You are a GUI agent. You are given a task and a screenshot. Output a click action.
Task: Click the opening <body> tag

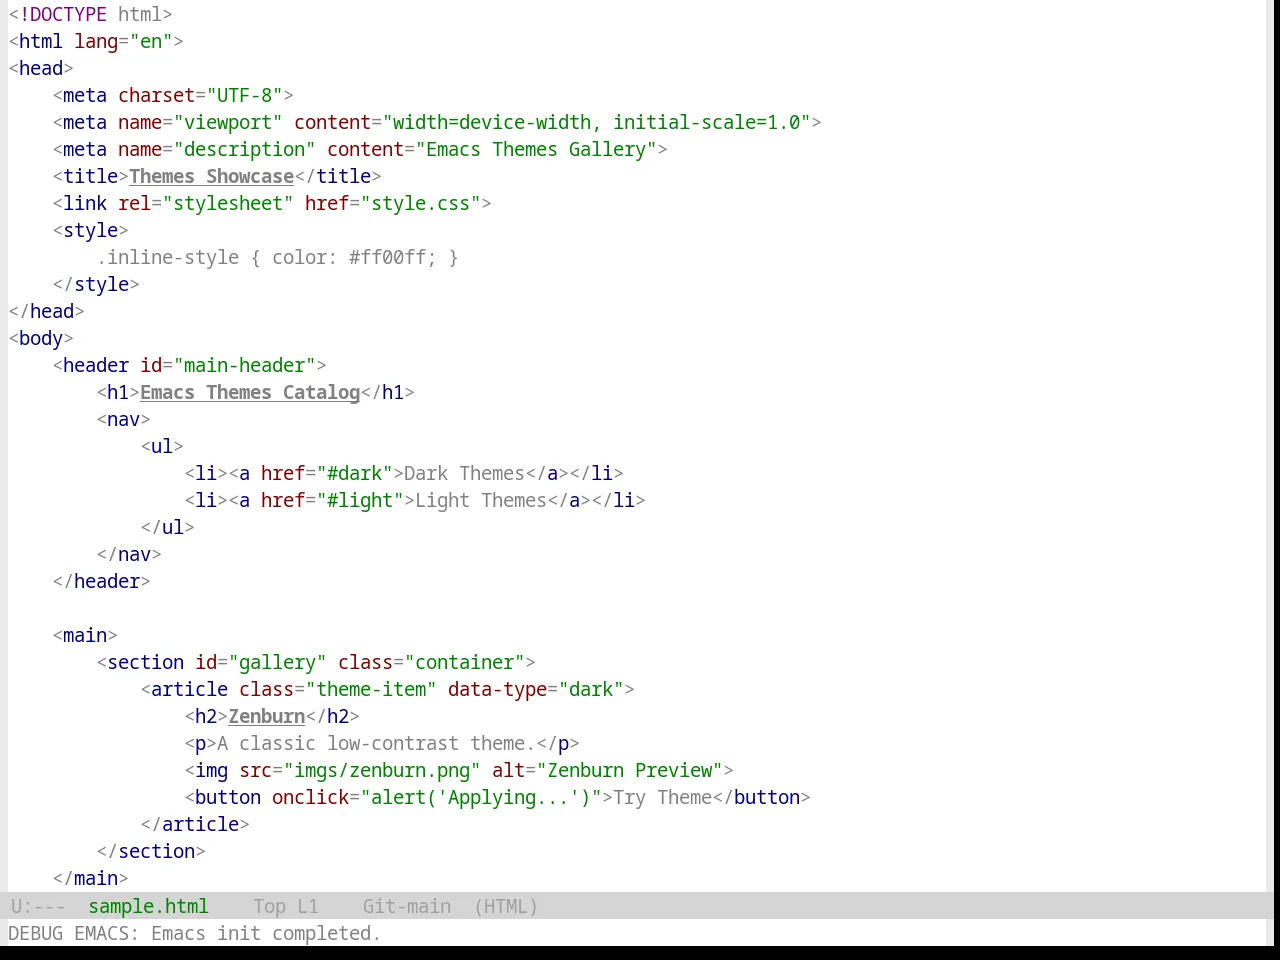point(41,339)
